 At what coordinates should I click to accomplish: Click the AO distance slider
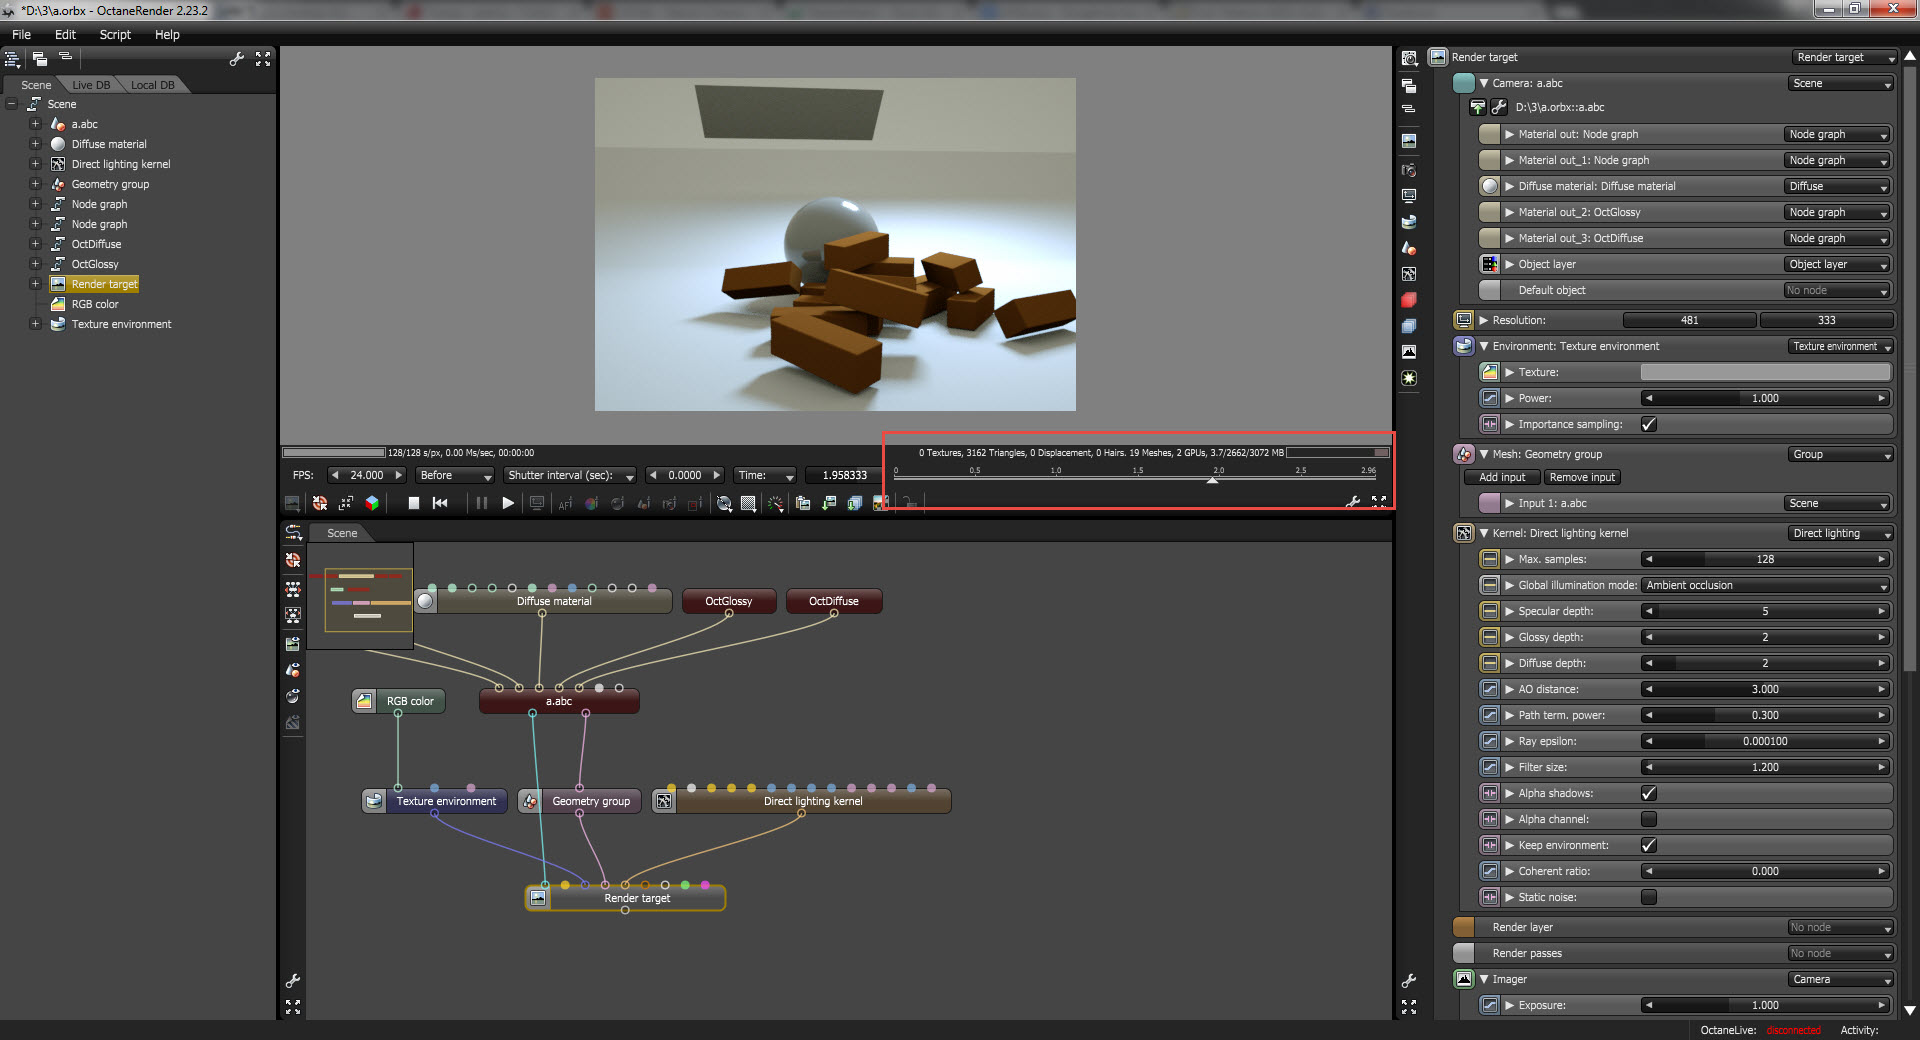(x=1765, y=689)
